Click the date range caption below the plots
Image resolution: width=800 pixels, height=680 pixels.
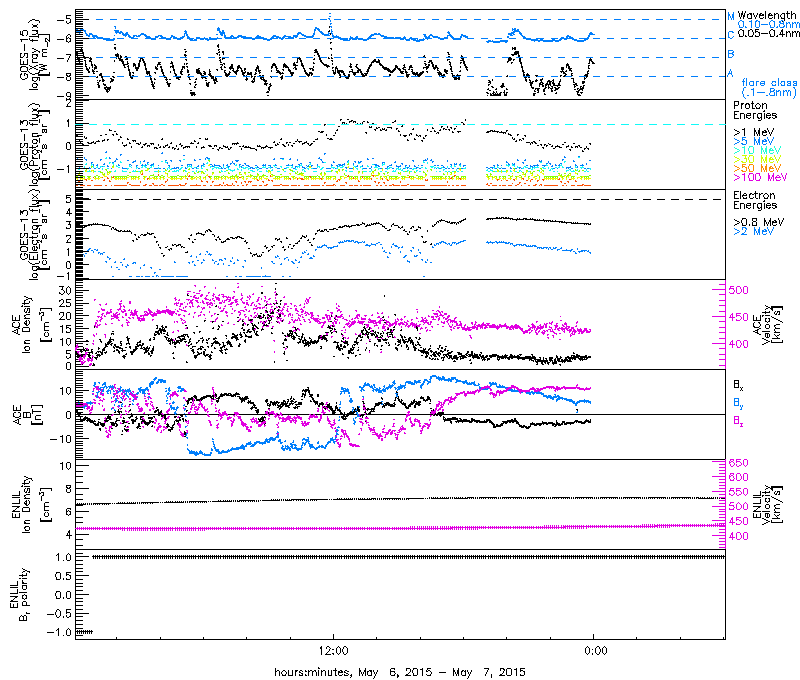point(399,672)
